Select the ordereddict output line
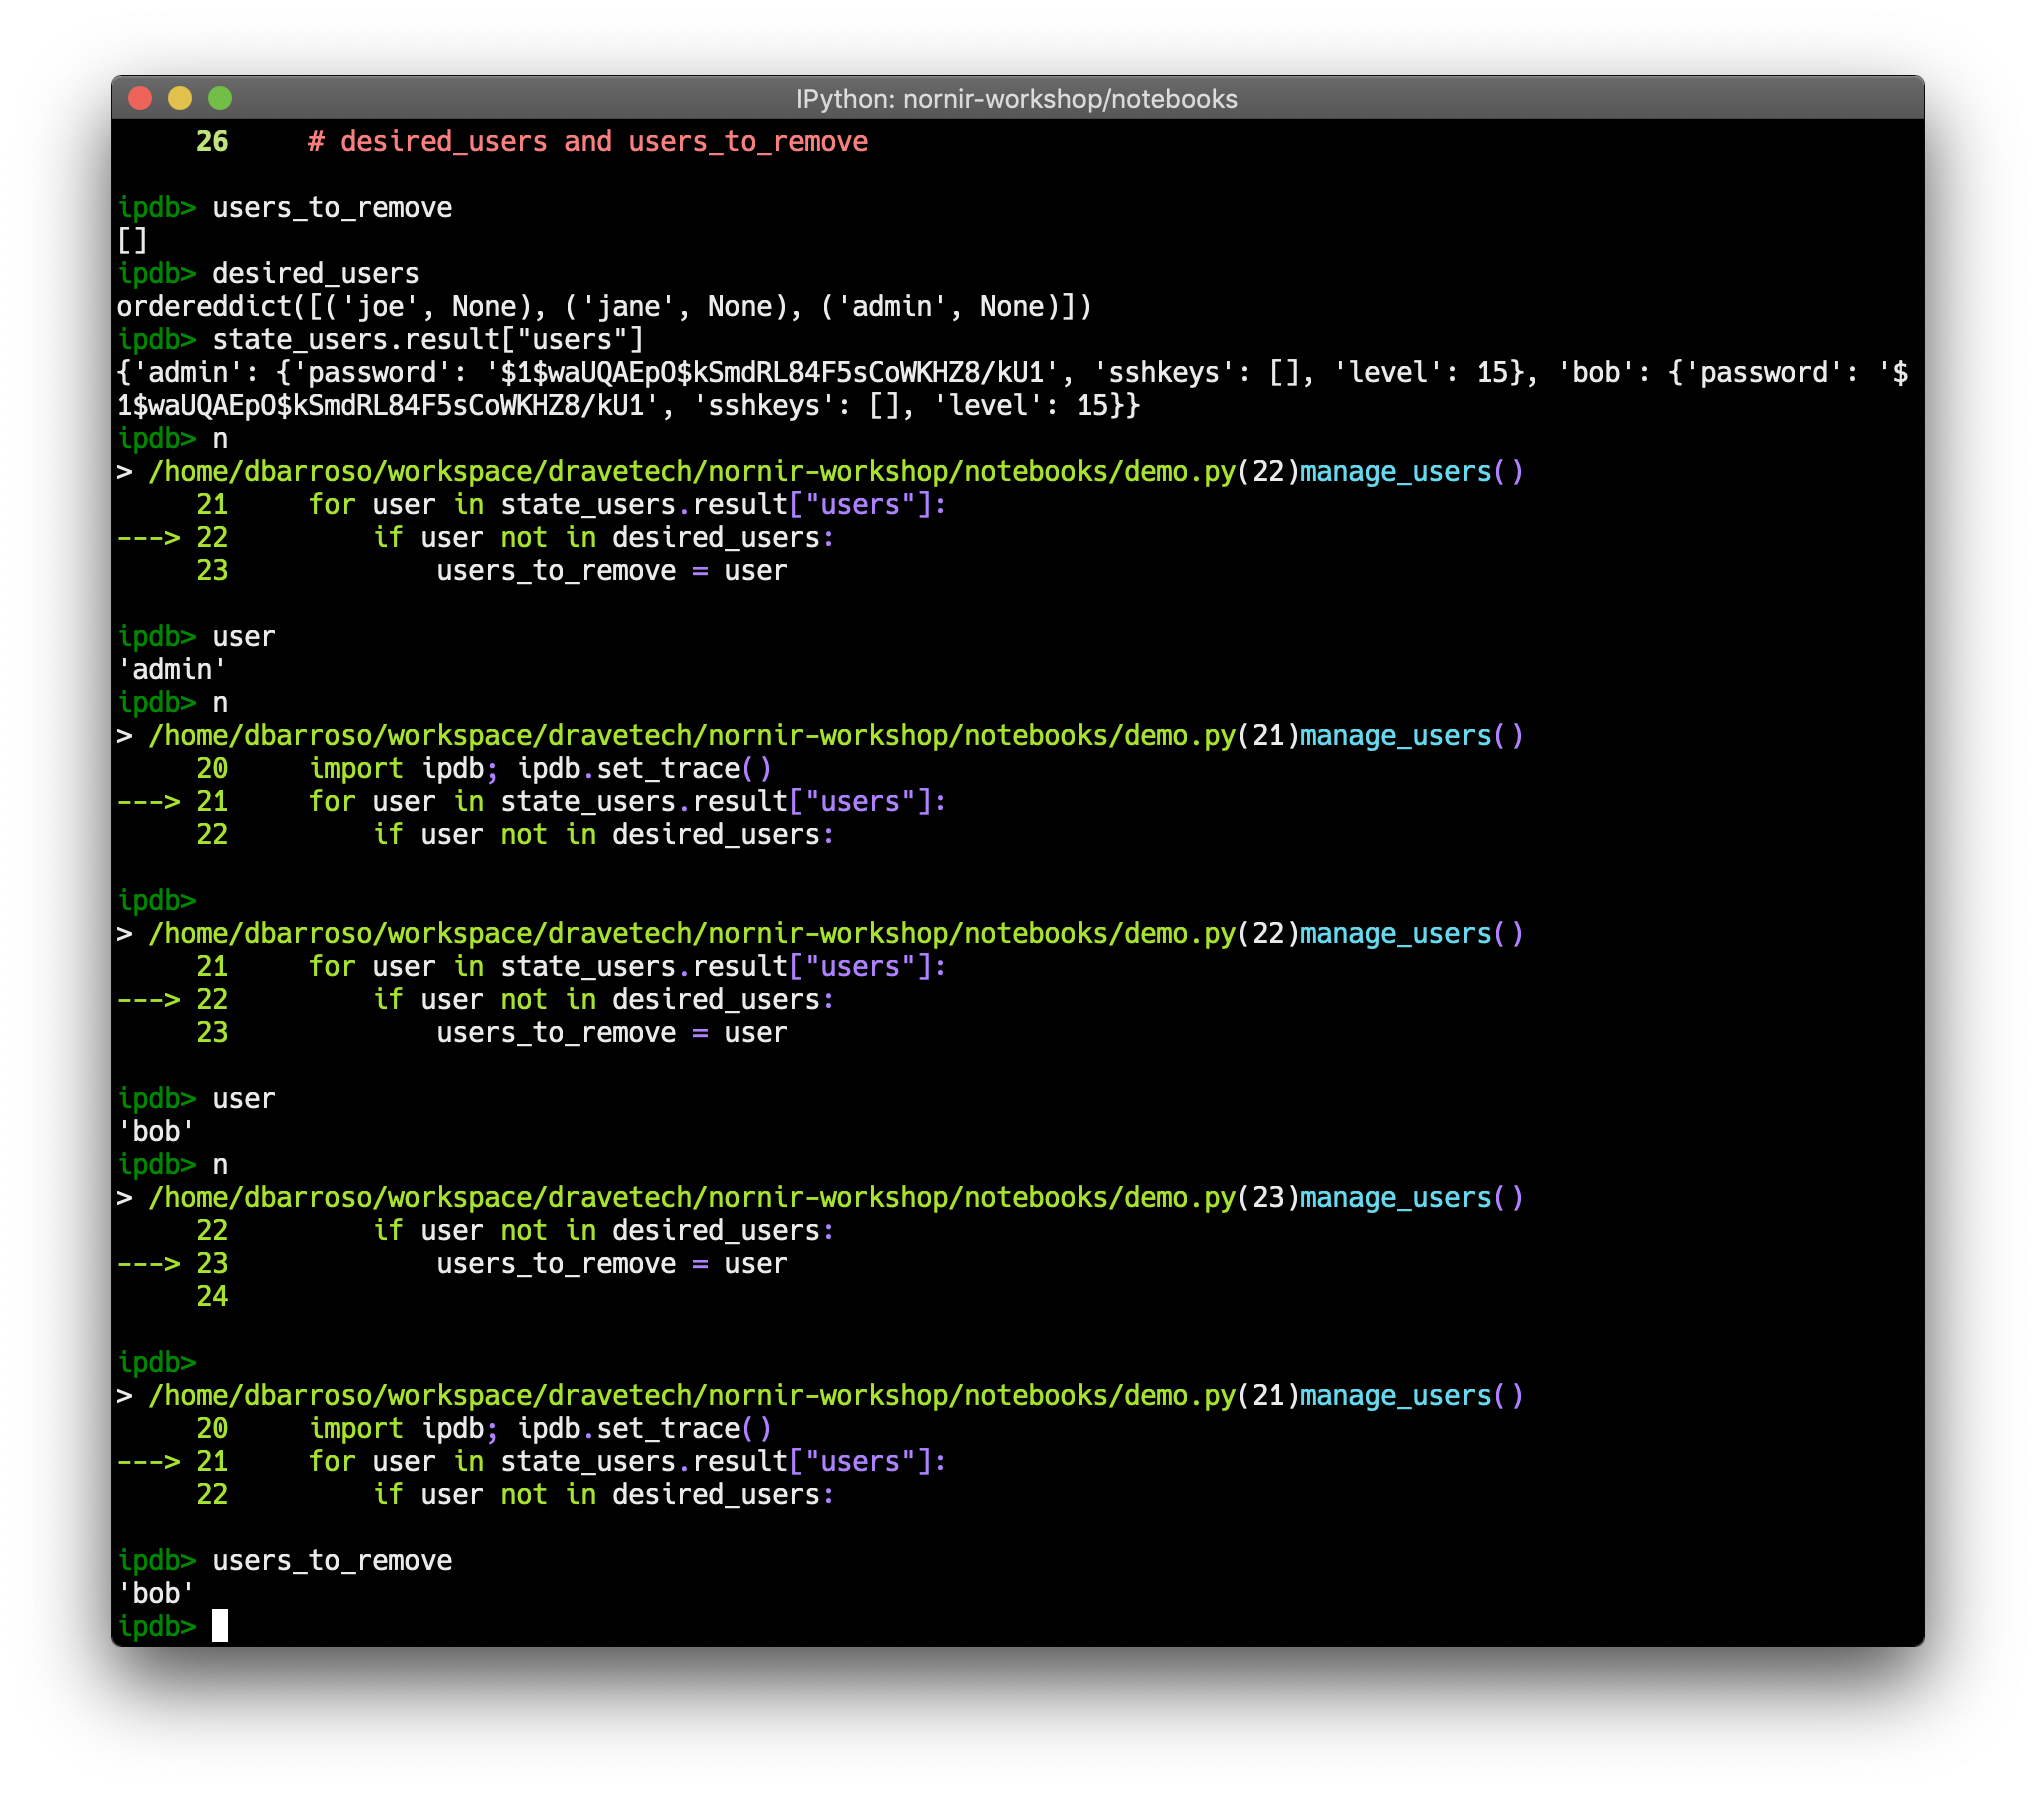 click(600, 306)
